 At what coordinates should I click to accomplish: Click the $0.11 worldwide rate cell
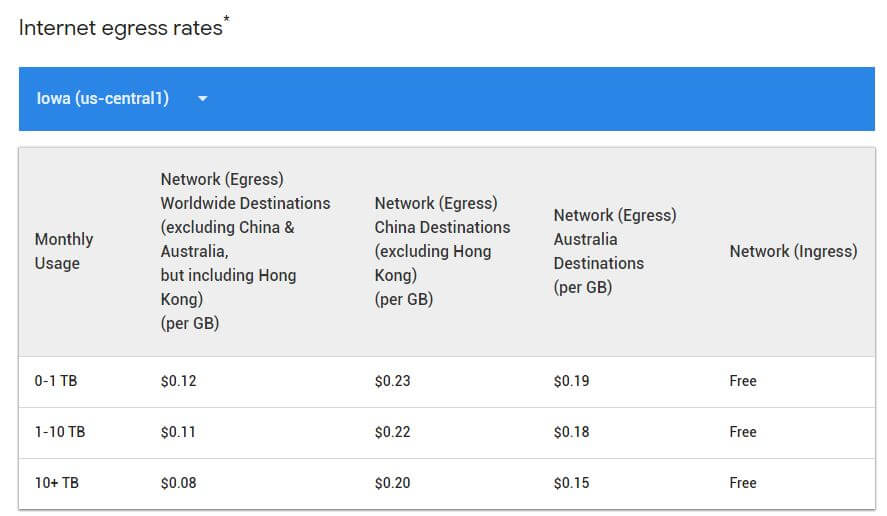coord(178,432)
